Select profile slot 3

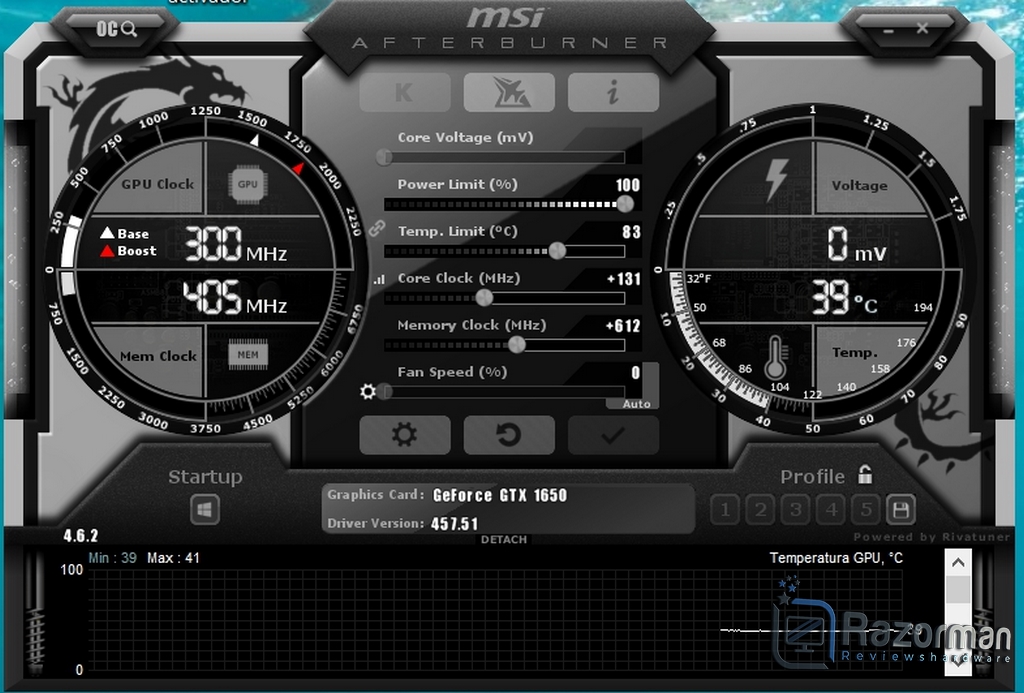click(795, 509)
